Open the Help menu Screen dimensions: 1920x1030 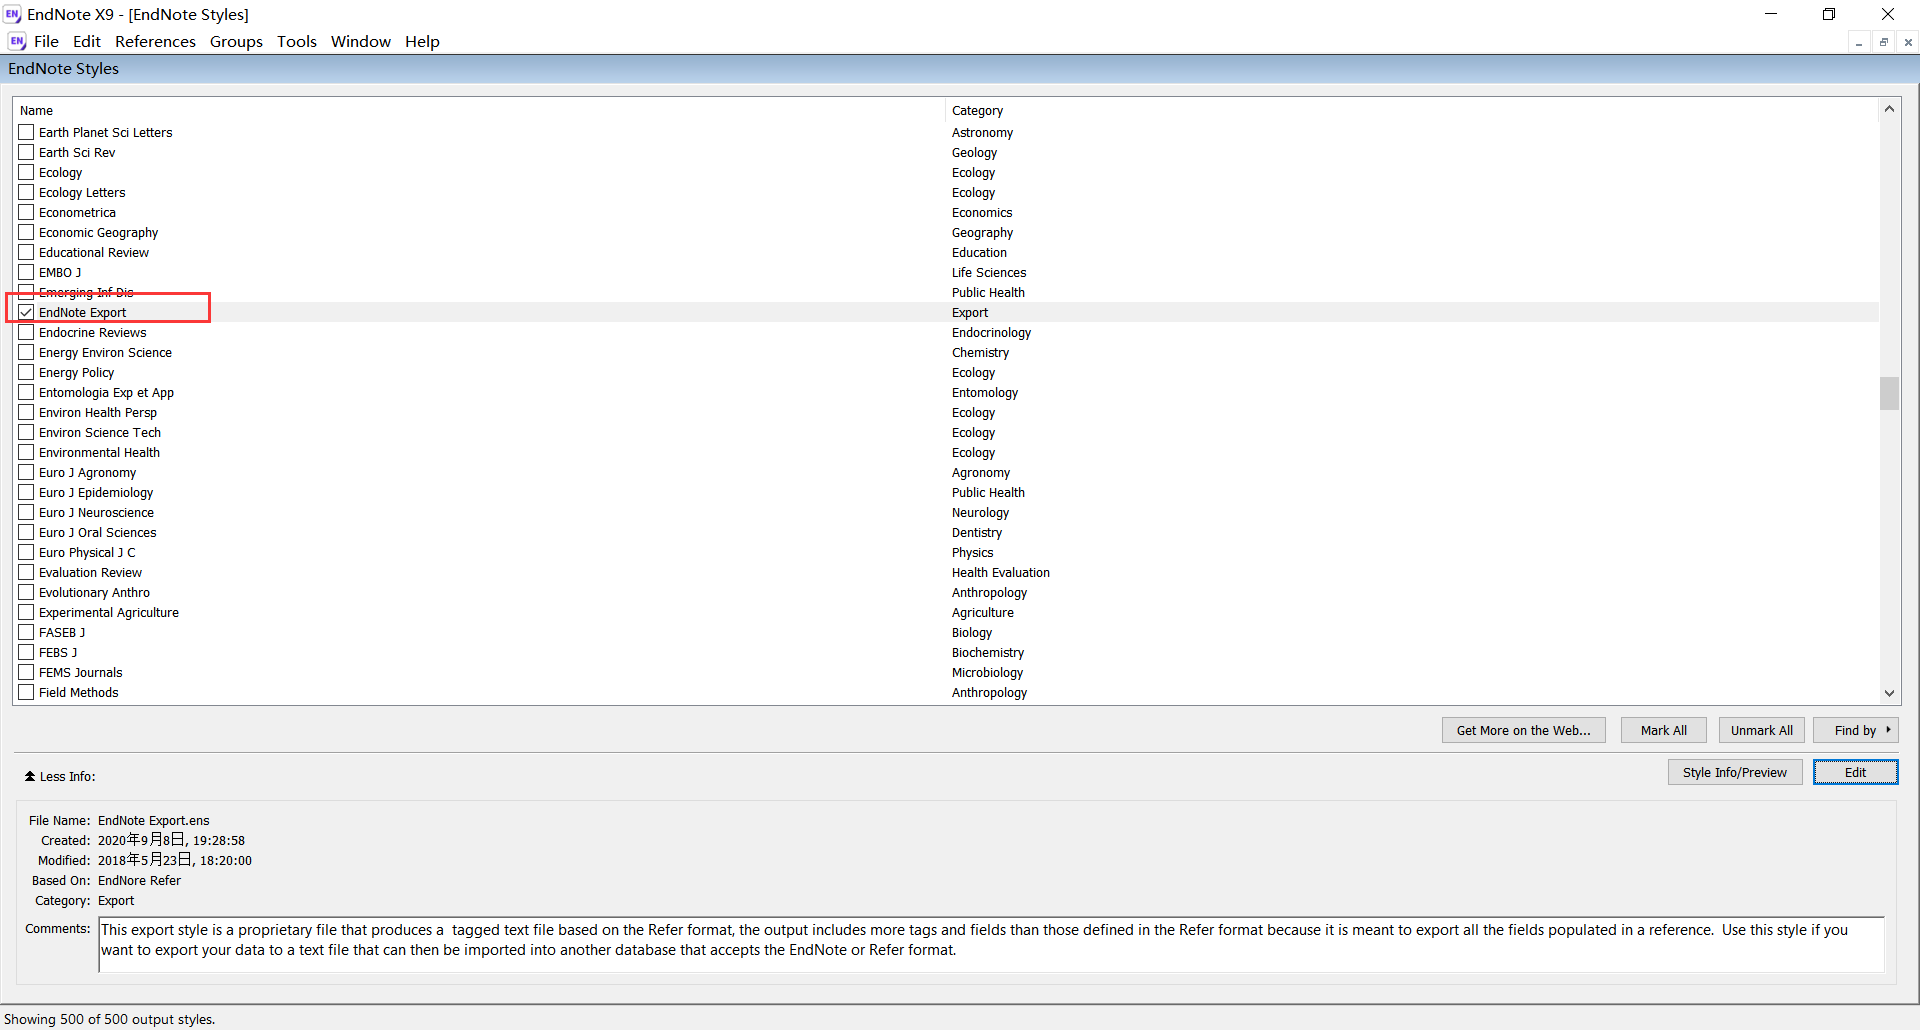[x=422, y=41]
